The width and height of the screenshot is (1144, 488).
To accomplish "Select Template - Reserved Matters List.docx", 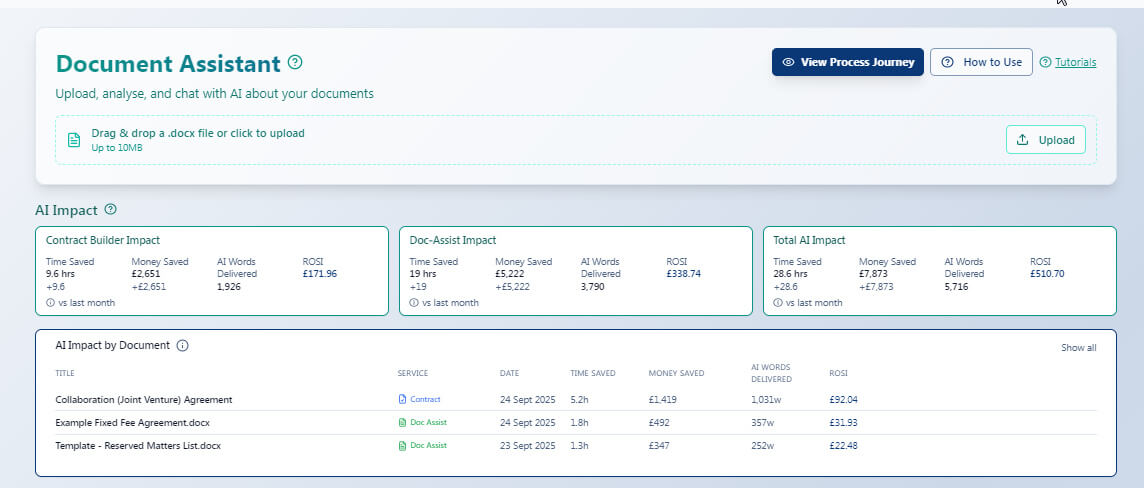I will (x=138, y=446).
